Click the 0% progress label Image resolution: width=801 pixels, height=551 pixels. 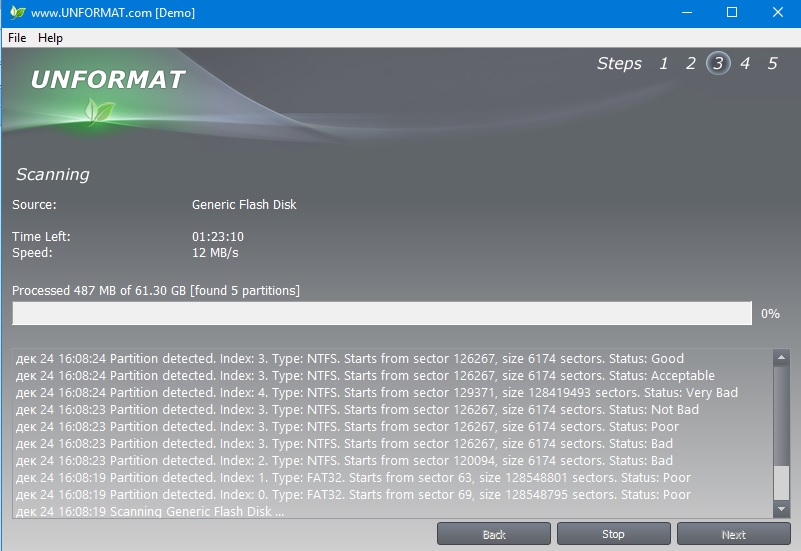click(770, 314)
